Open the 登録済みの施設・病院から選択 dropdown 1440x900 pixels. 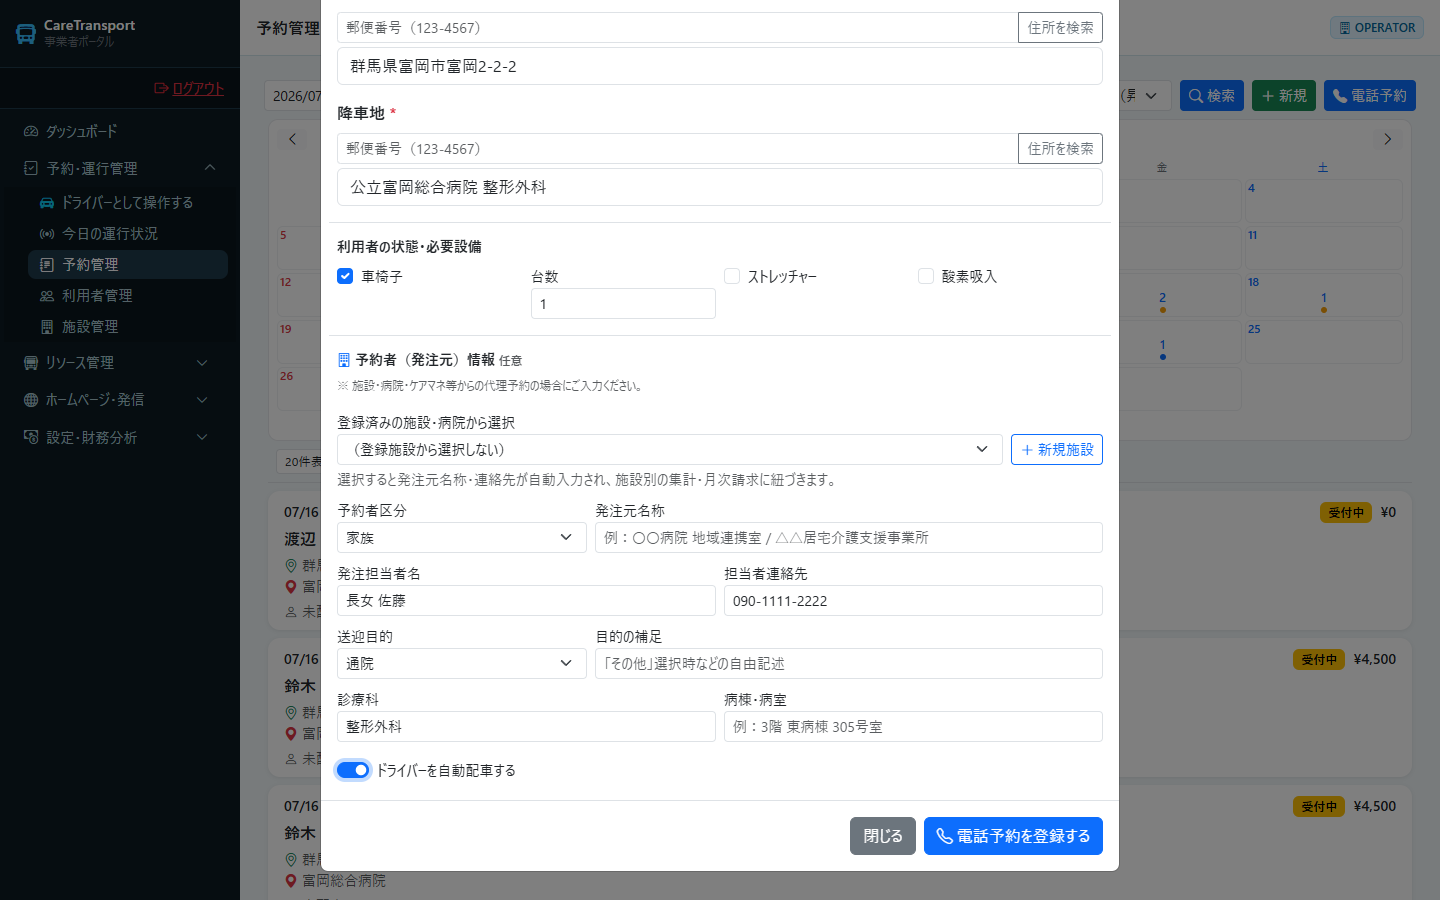tap(669, 449)
